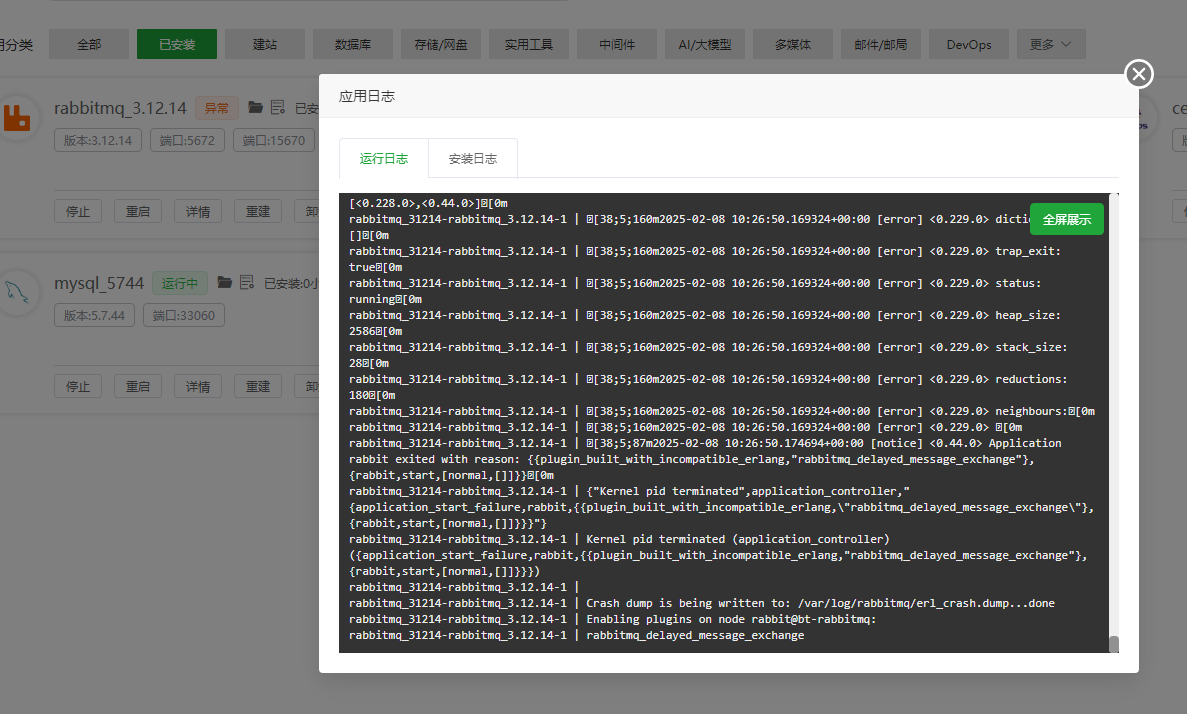Click the rabbitmq 异常 status badge
1187x714 pixels.
[217, 108]
